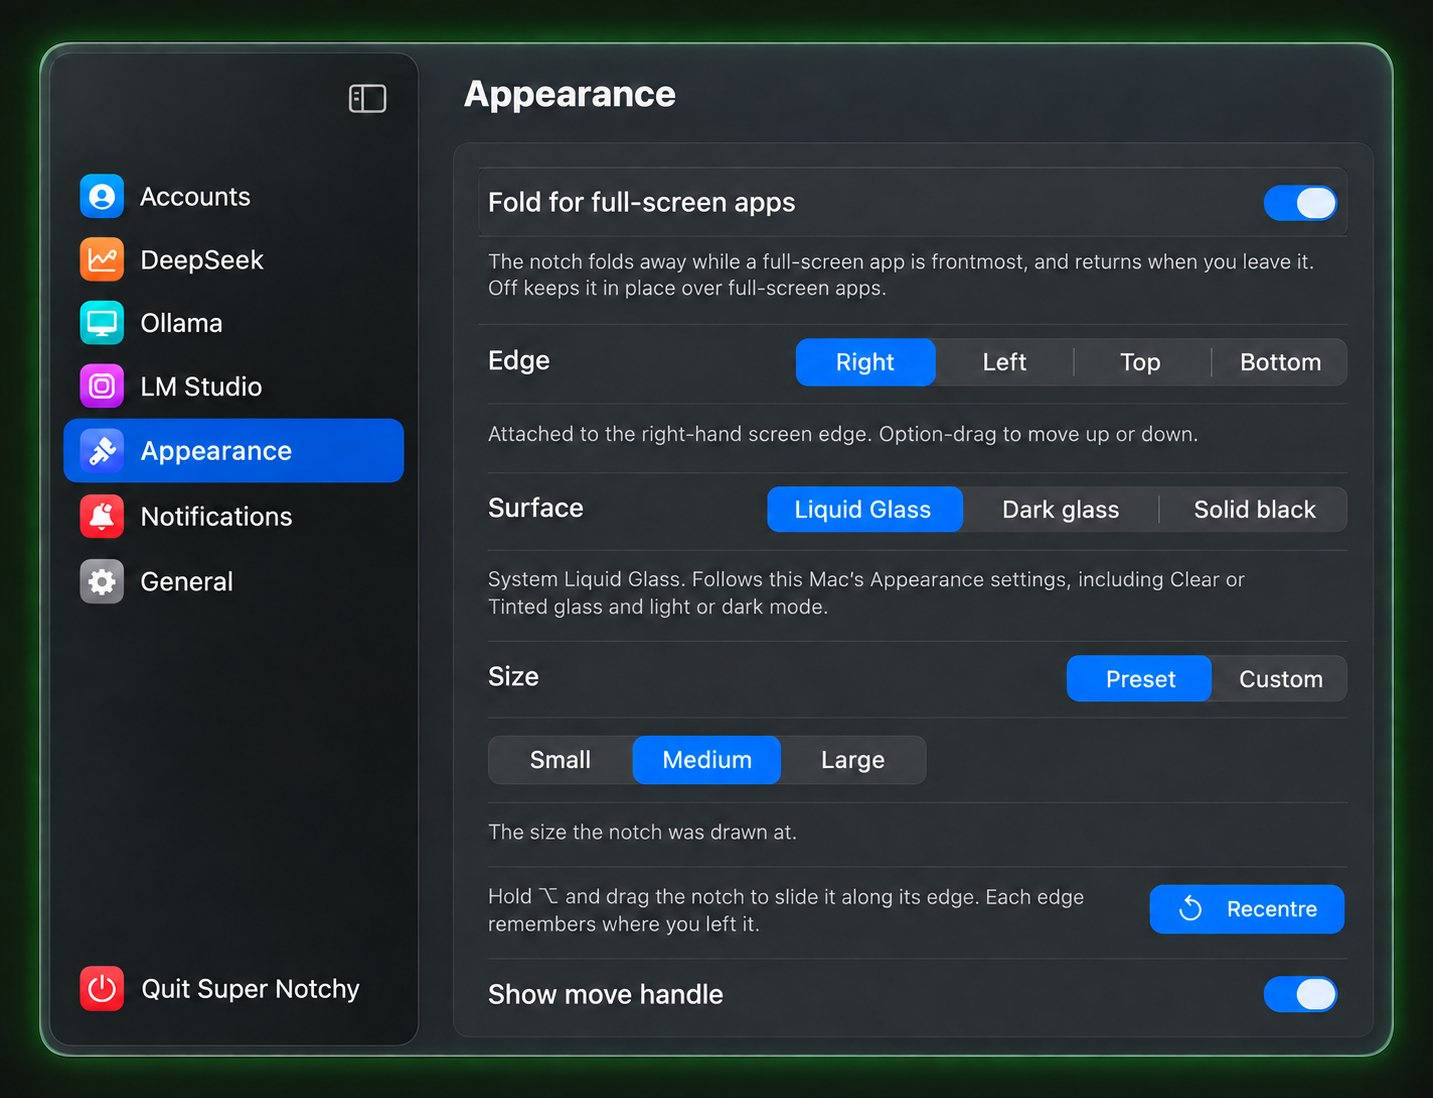The height and width of the screenshot is (1098, 1433).
Task: Click the purple LM Studio icon
Action: 102,386
